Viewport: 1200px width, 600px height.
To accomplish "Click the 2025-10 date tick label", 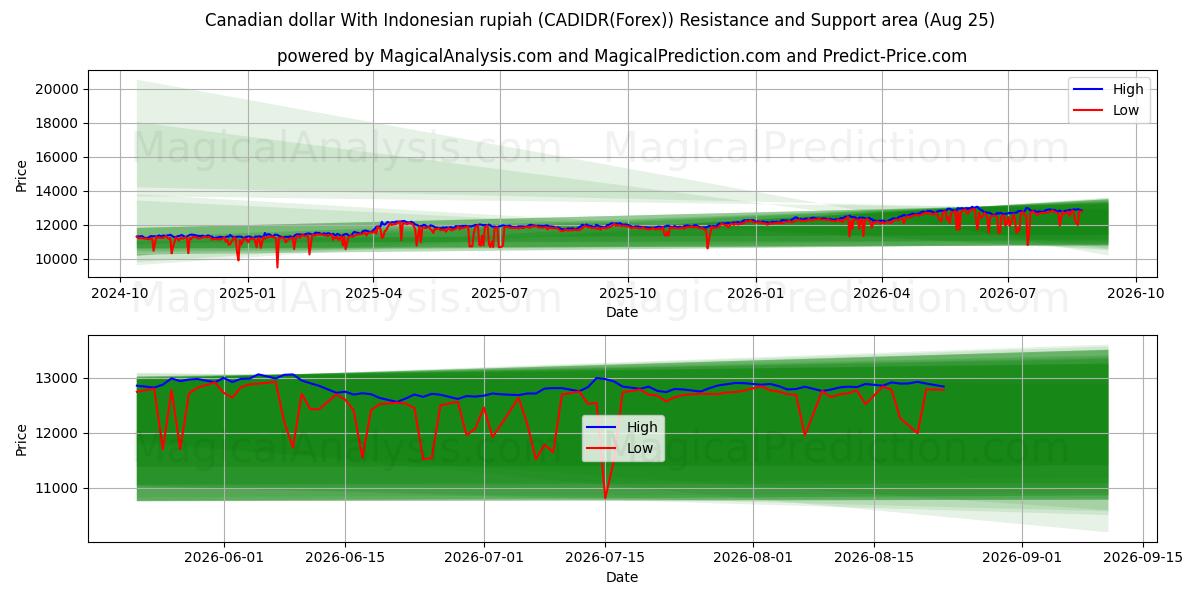I will pos(628,293).
